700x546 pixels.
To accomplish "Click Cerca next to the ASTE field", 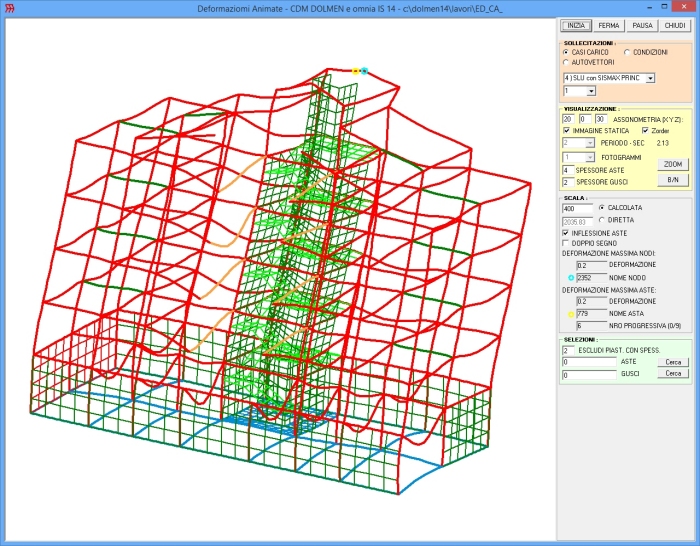I will [x=673, y=362].
